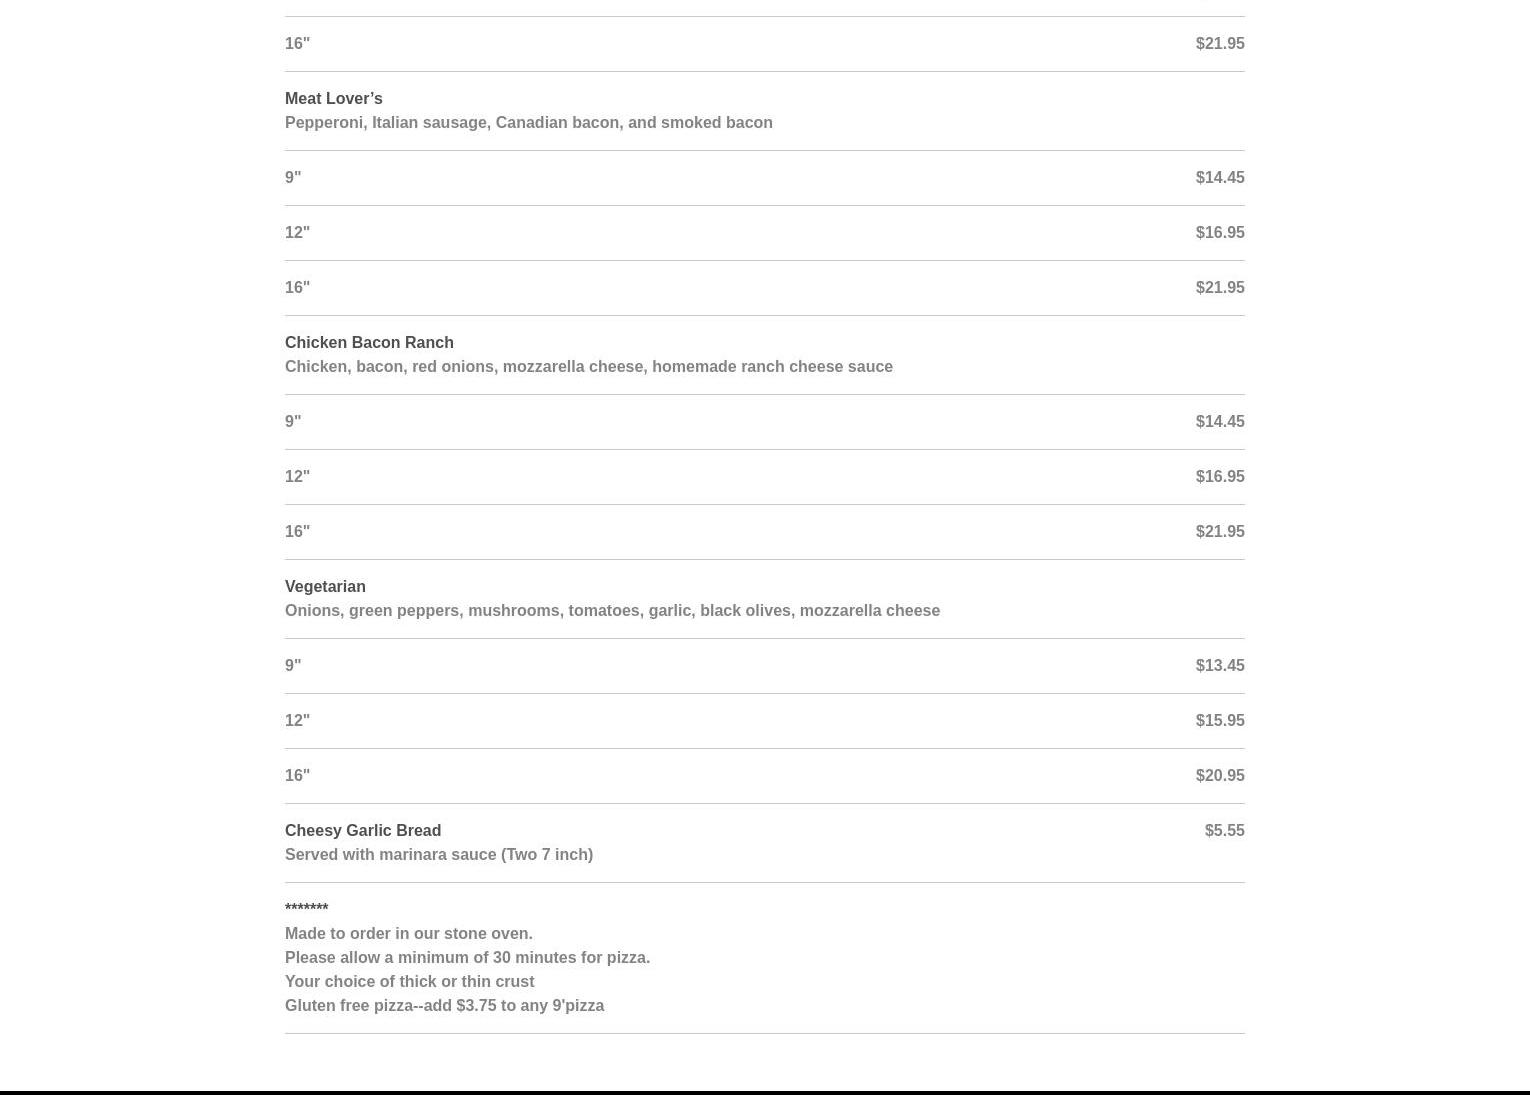Click the Chicken Bacon Ranch ingredients description
Screen dimensions: 1530x1095
[x=588, y=366]
